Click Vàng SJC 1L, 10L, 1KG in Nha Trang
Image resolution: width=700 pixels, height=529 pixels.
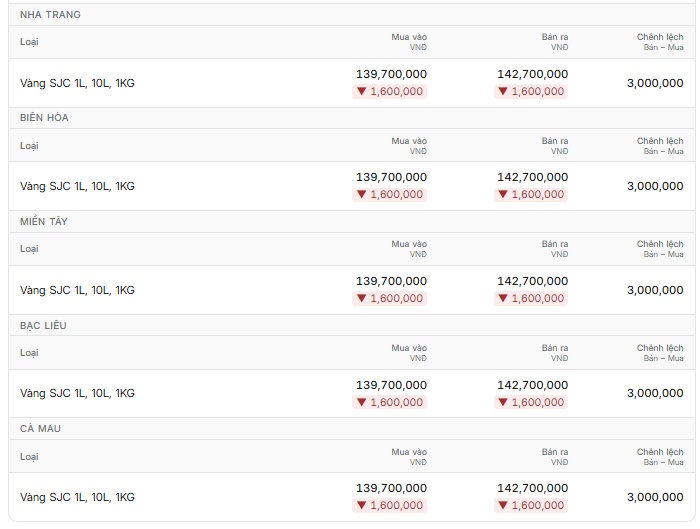77,83
